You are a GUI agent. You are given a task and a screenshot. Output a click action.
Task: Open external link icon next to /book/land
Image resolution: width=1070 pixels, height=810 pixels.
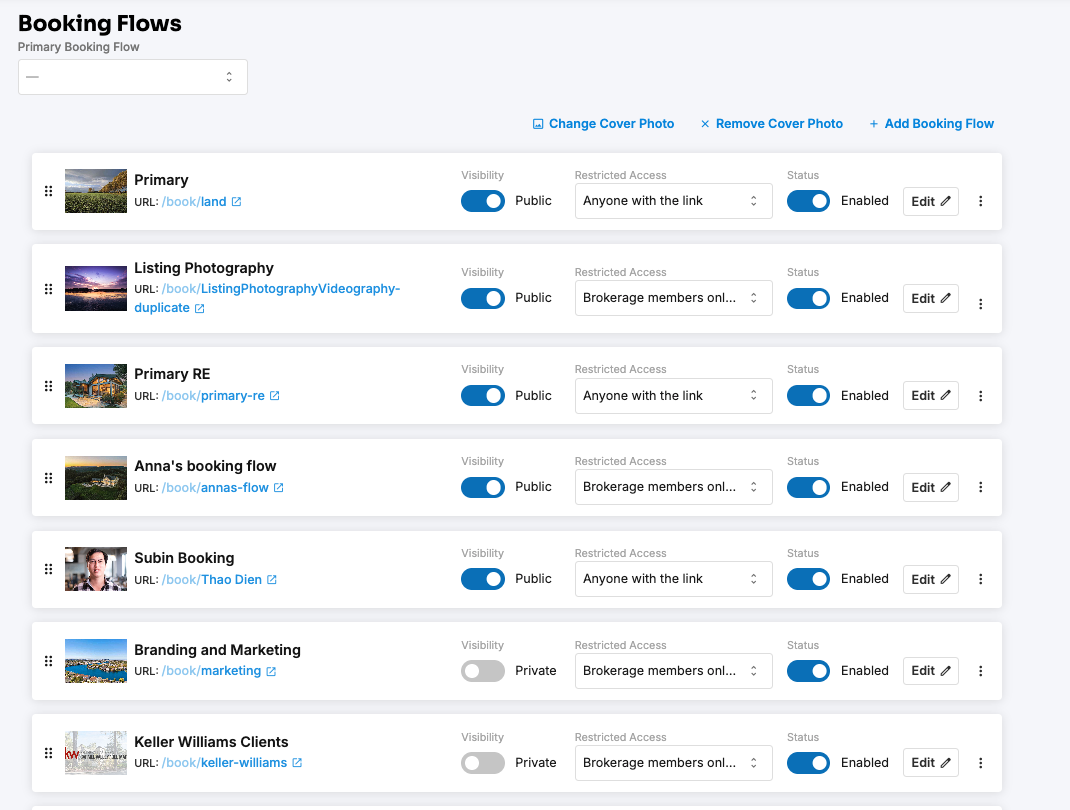pos(236,202)
